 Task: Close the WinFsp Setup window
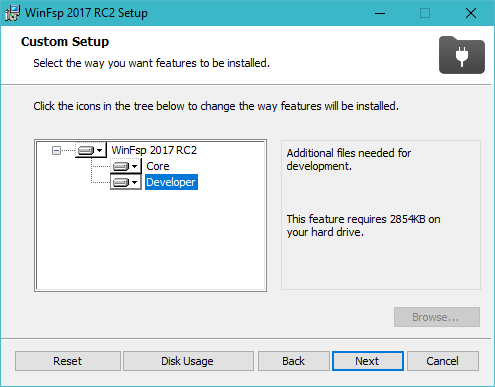(471, 13)
